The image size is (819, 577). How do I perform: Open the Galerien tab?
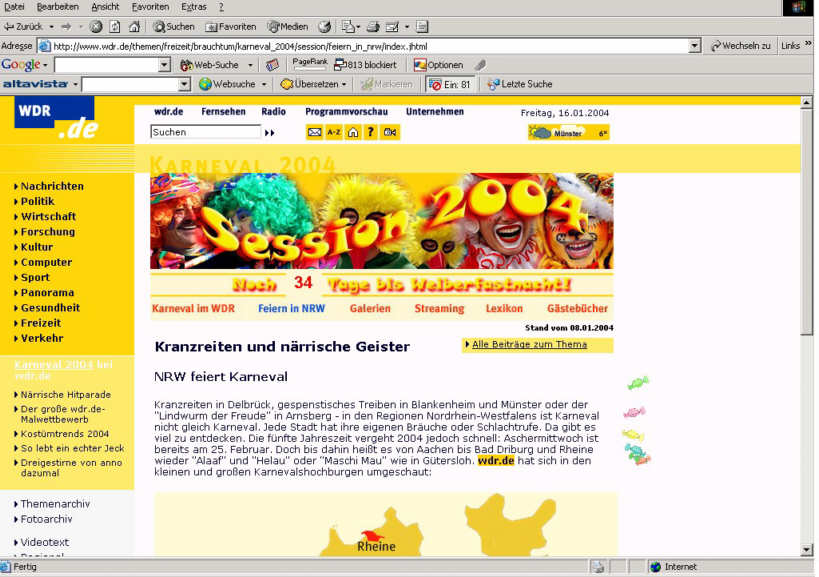(x=370, y=309)
